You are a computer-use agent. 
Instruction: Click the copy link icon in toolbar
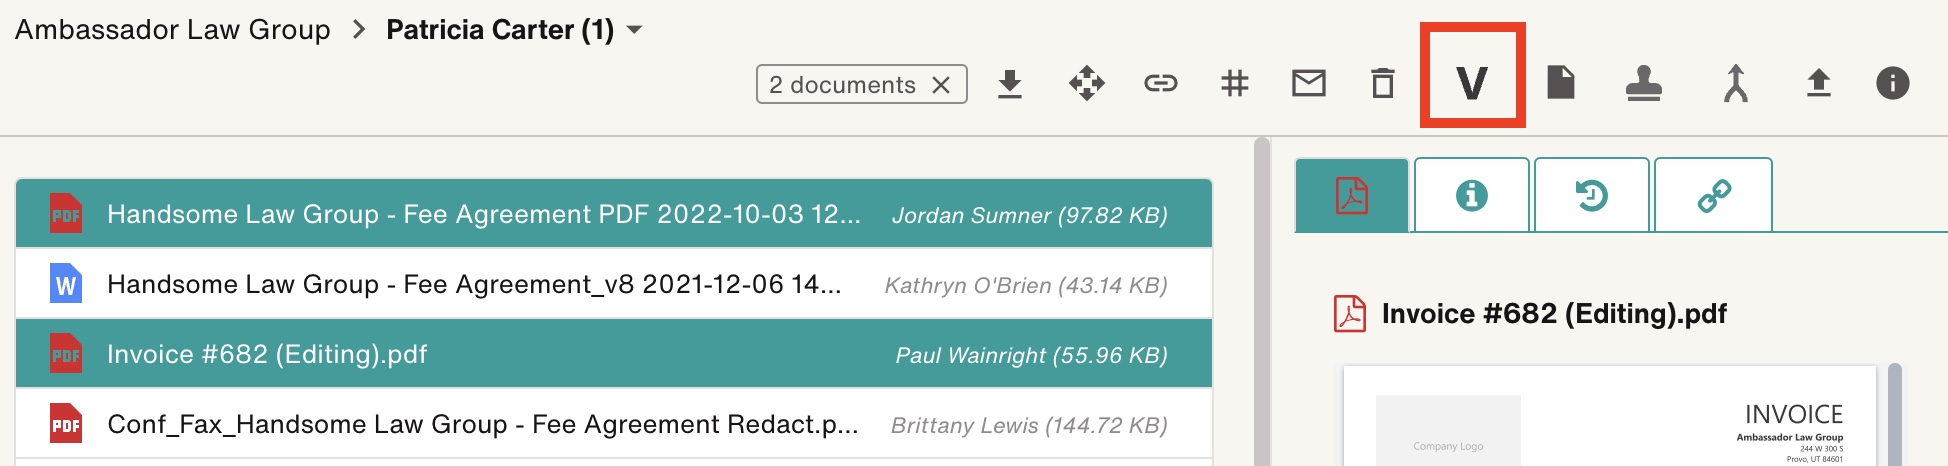[1160, 83]
